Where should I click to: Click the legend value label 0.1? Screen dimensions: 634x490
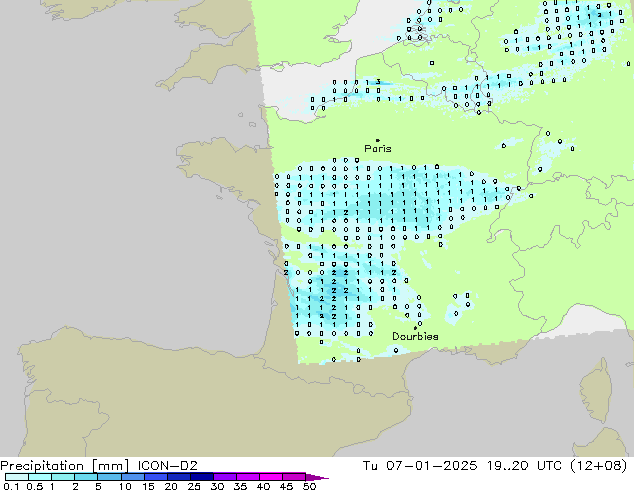click(11, 486)
